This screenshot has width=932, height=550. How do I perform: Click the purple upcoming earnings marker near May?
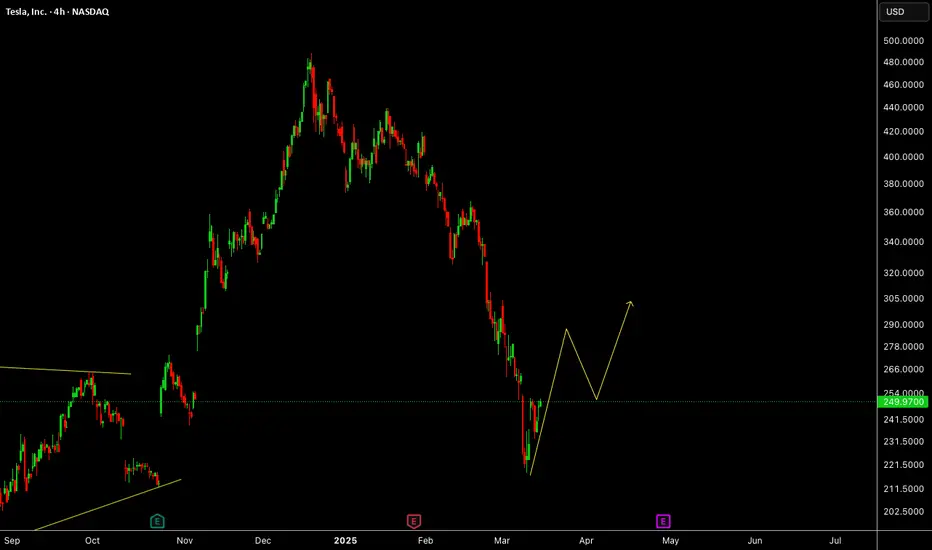pos(663,521)
